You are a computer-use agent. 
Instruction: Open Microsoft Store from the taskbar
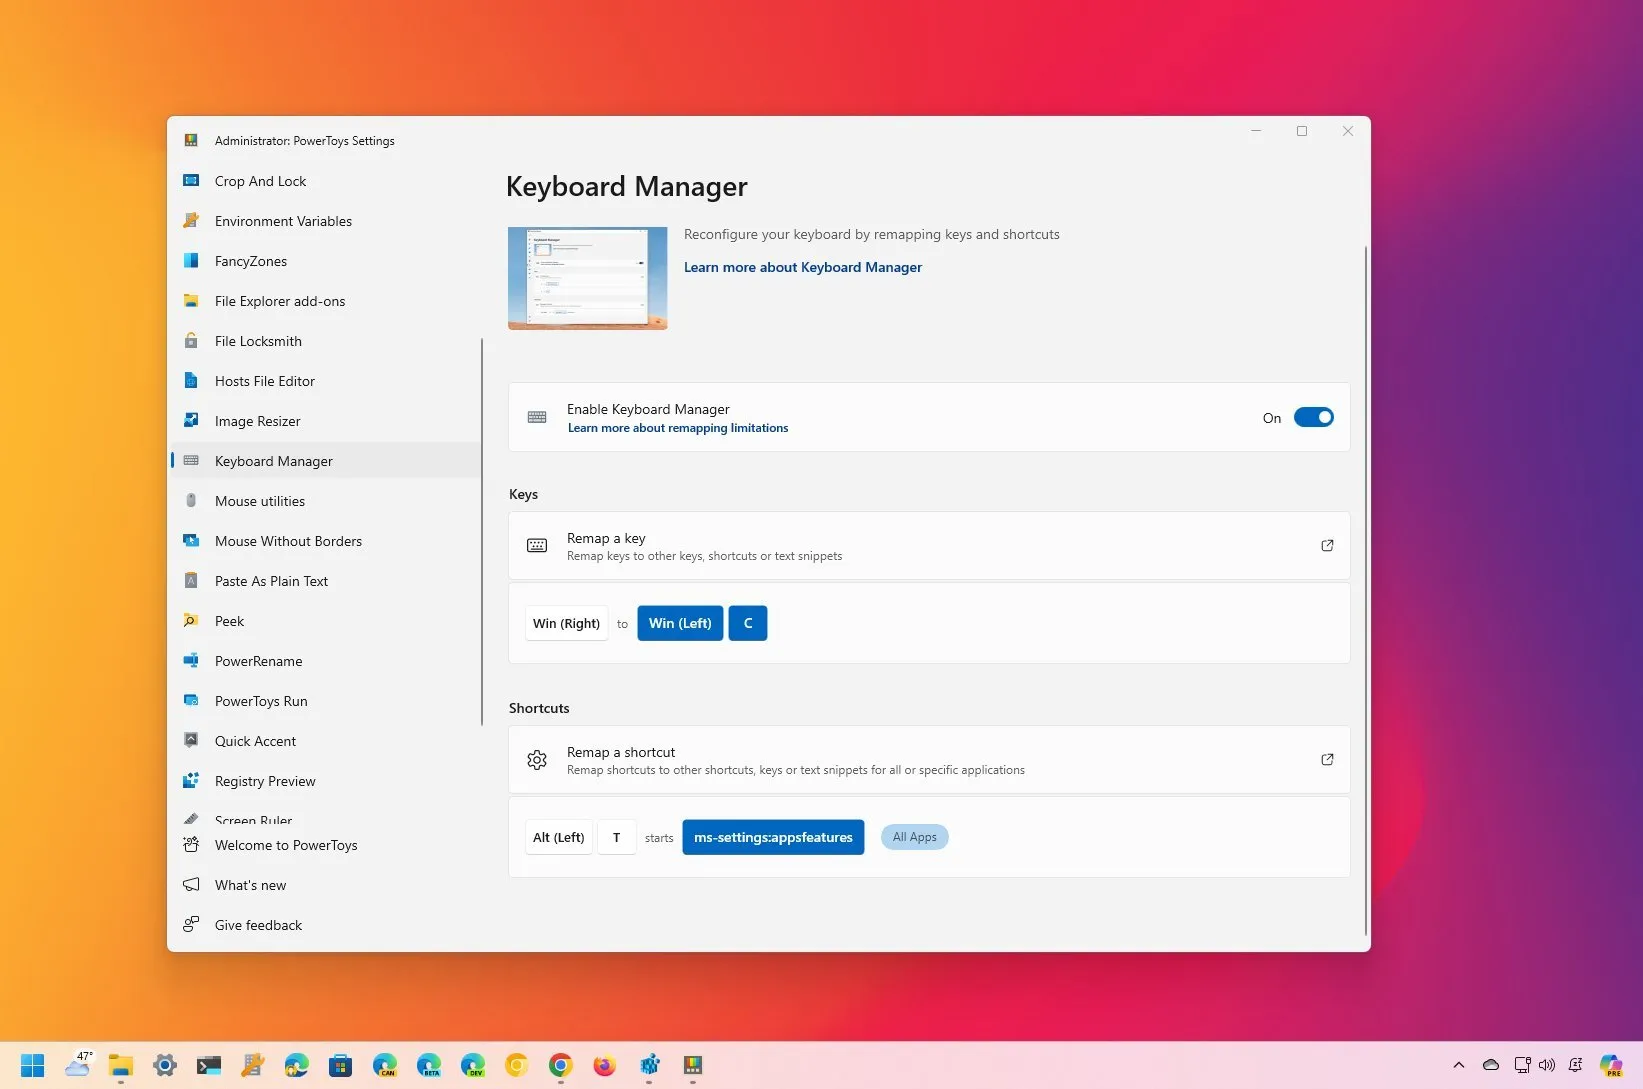click(341, 1066)
